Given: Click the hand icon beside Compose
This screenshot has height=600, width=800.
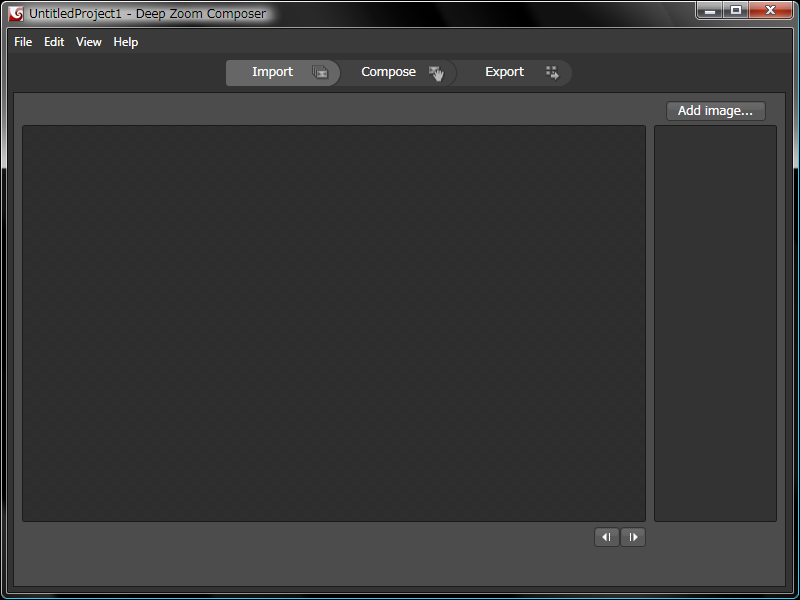Looking at the screenshot, I should point(436,73).
